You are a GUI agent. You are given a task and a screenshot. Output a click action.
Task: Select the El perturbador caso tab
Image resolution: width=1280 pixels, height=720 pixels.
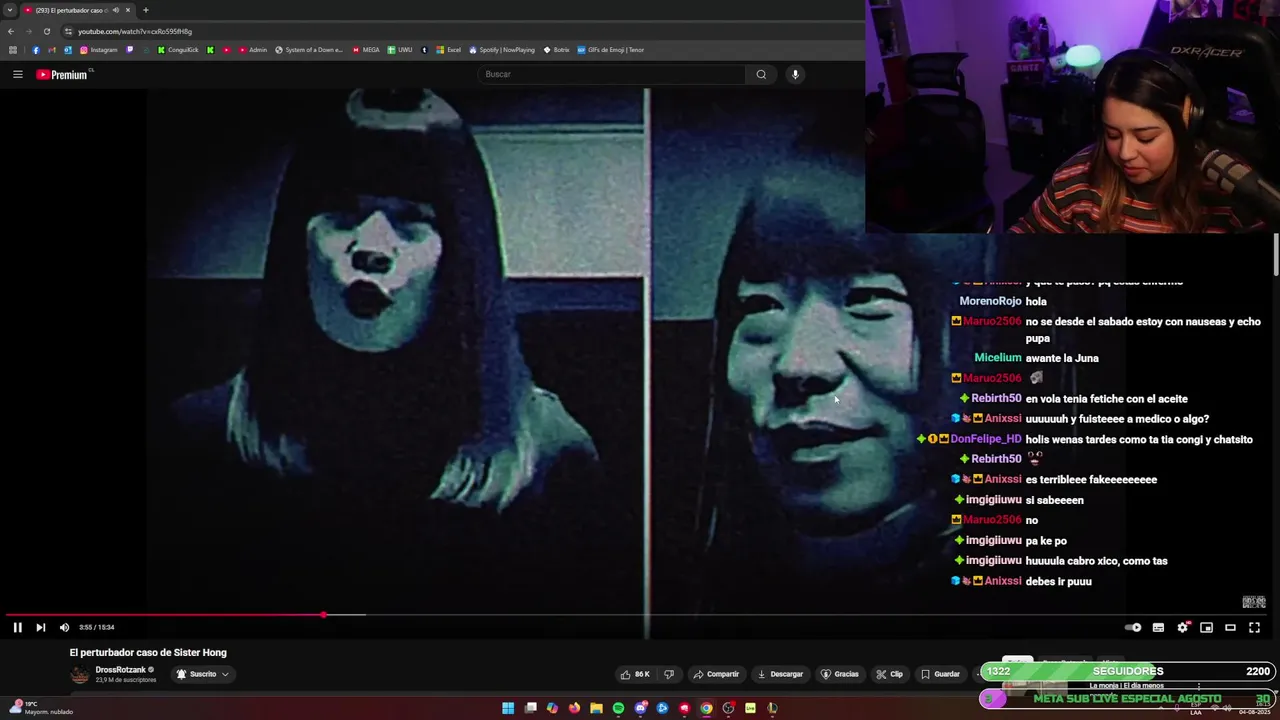[x=78, y=10]
